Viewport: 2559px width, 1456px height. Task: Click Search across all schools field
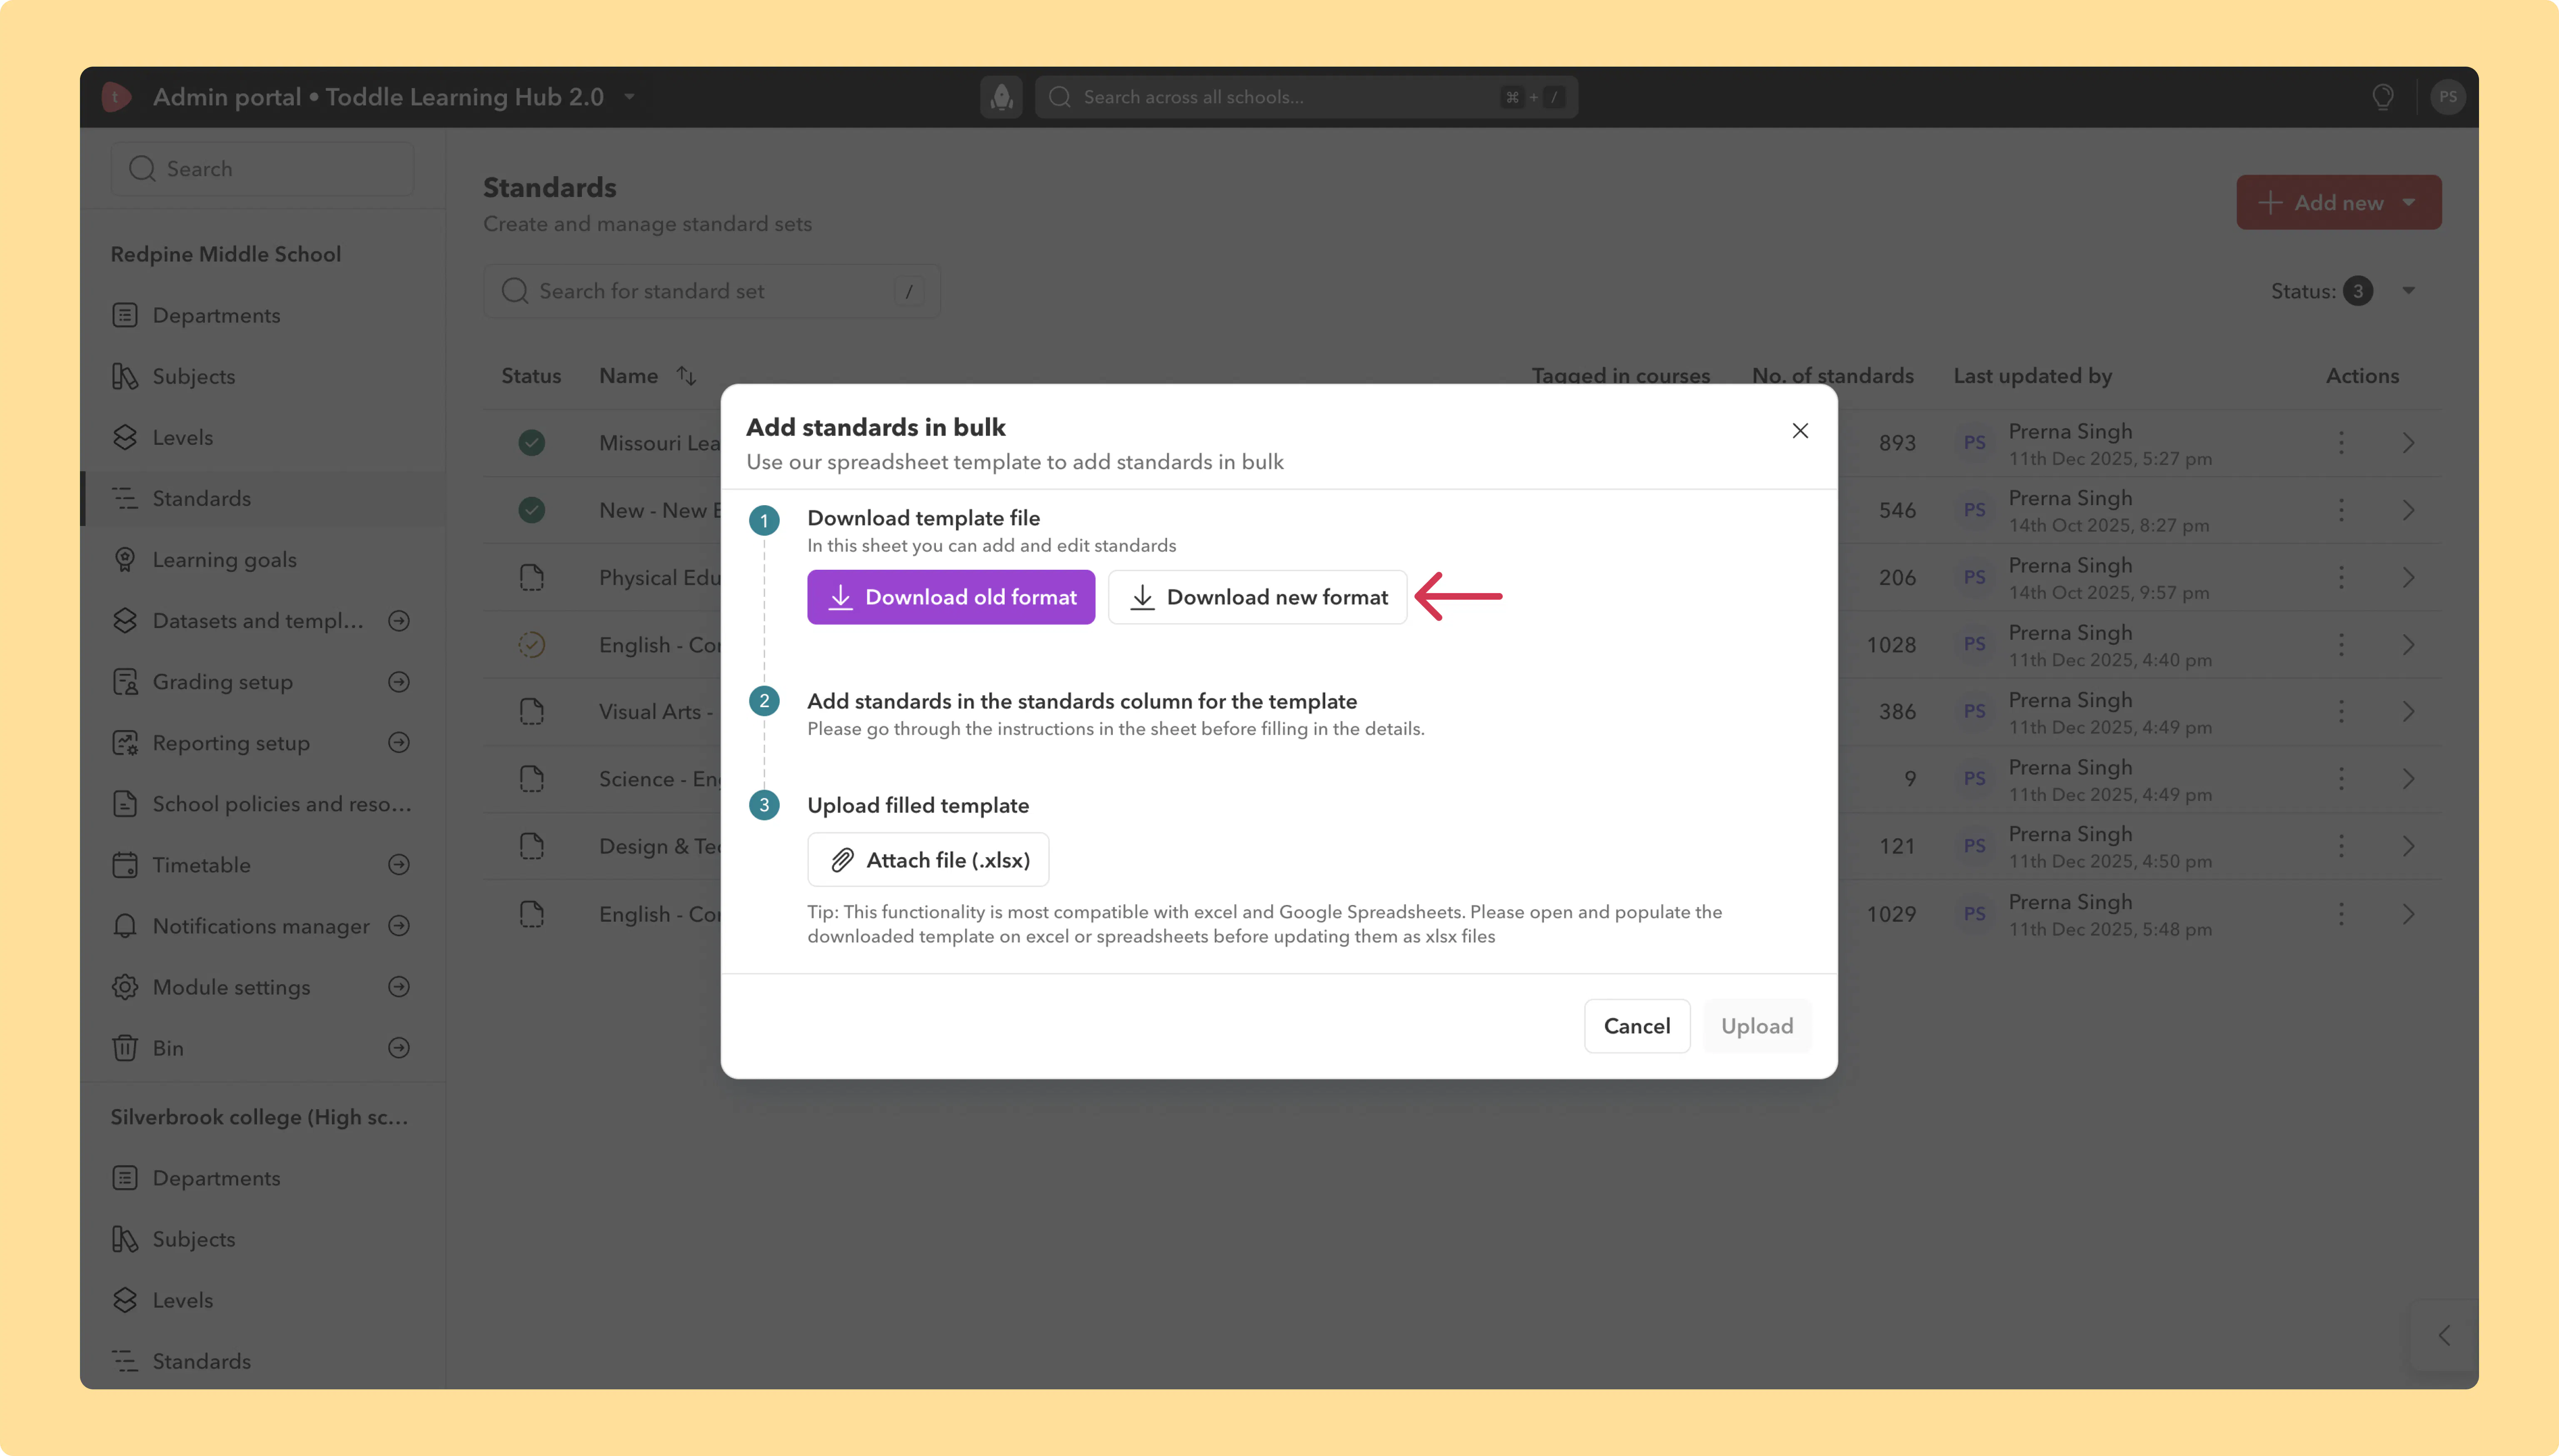[1306, 97]
